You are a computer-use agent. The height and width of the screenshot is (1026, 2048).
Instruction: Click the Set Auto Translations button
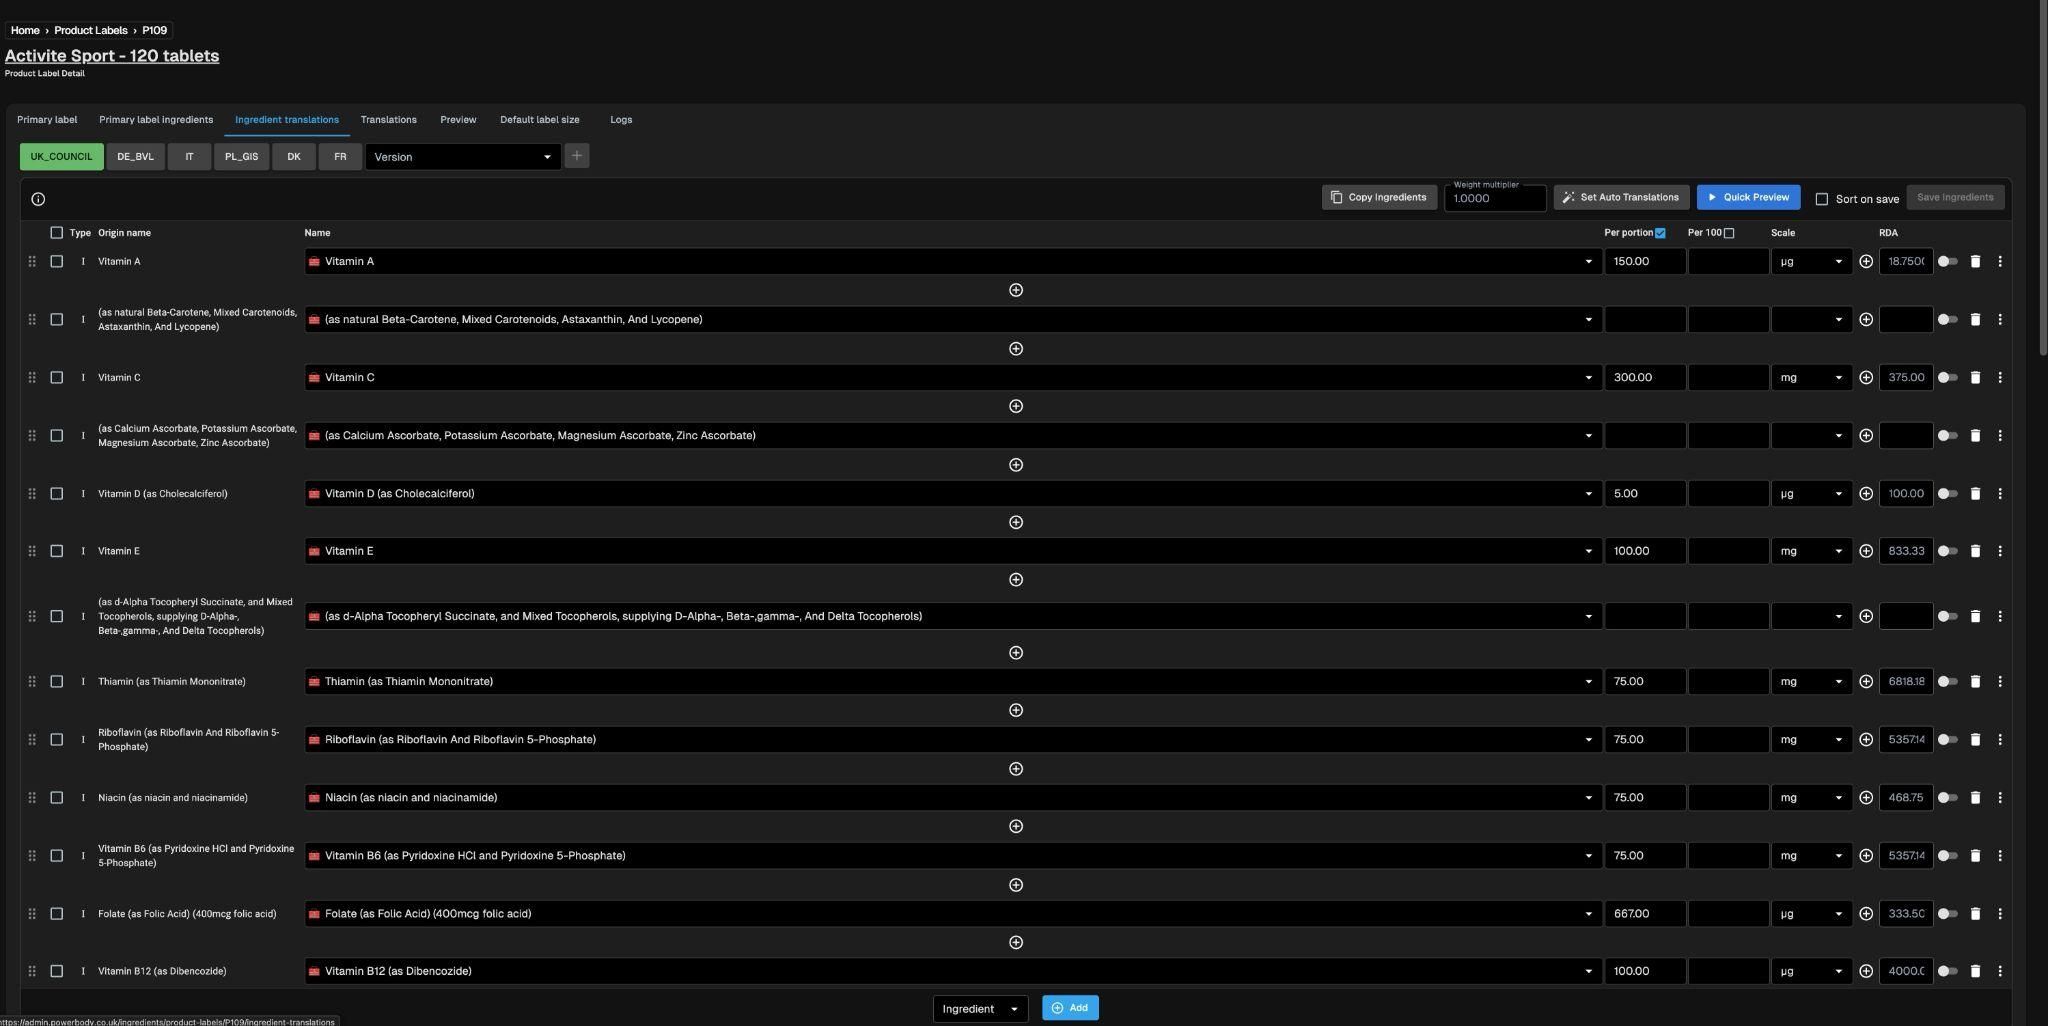tap(1621, 198)
